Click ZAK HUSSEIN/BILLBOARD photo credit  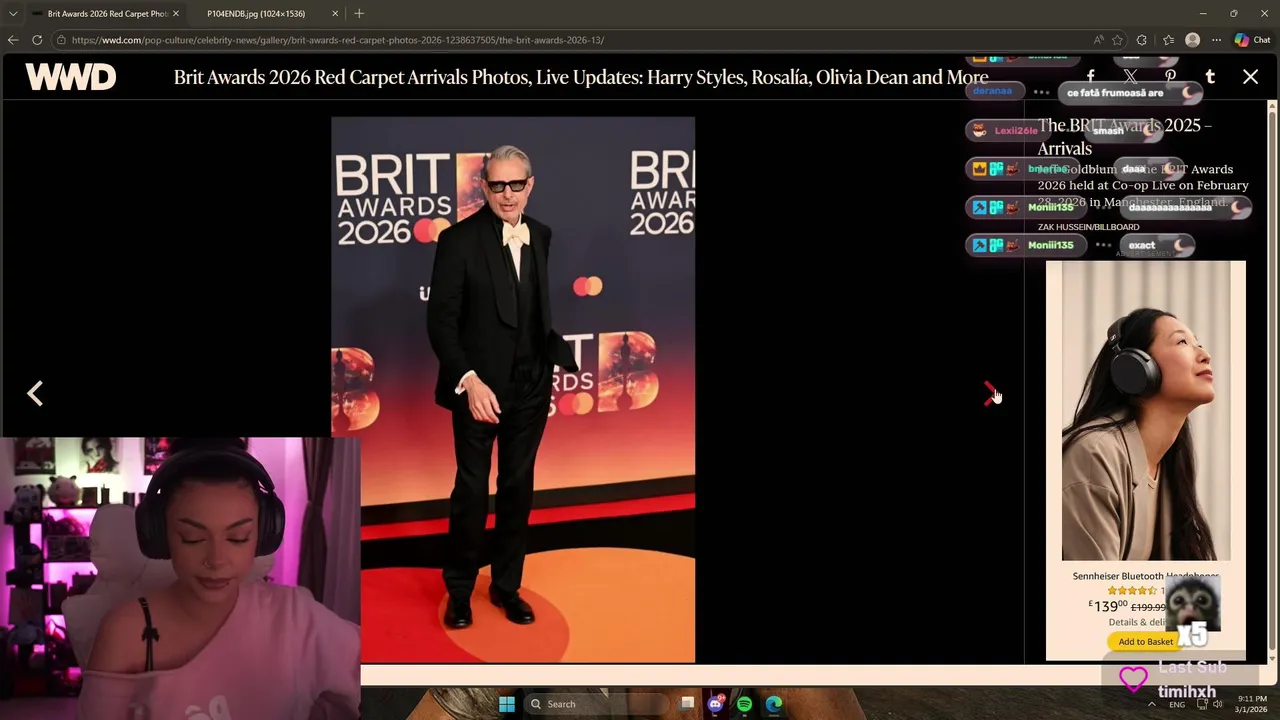[1088, 227]
